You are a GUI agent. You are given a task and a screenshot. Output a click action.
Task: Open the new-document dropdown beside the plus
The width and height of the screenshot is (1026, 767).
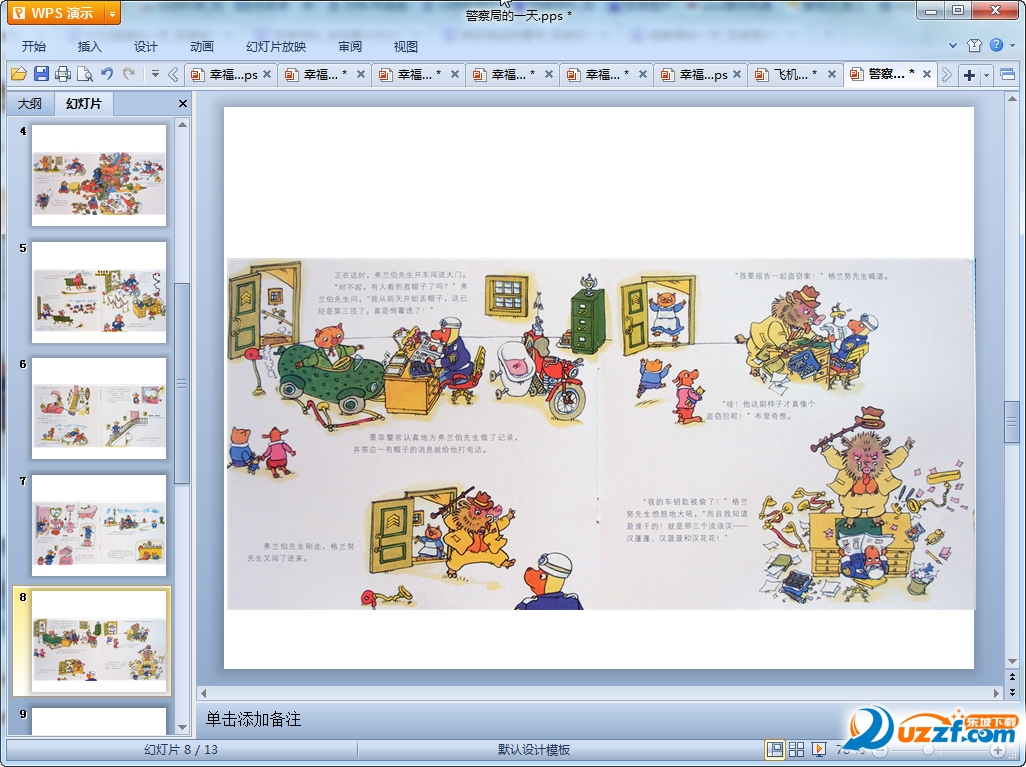point(986,75)
